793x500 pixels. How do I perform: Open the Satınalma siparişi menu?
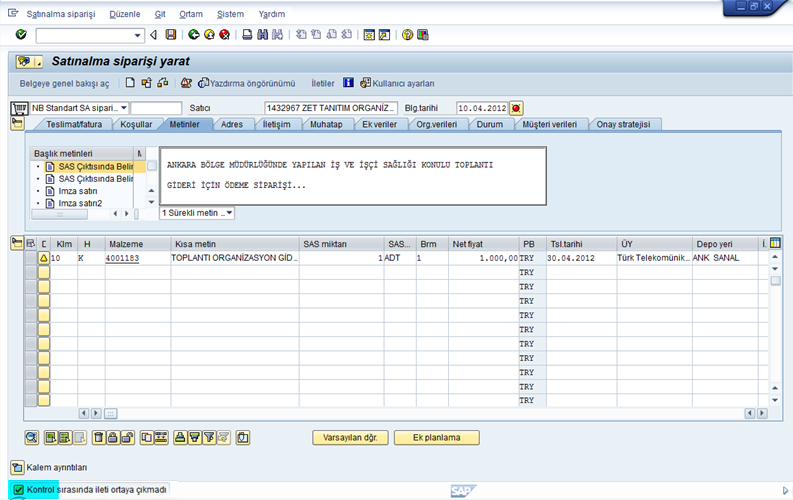pyautogui.click(x=61, y=14)
